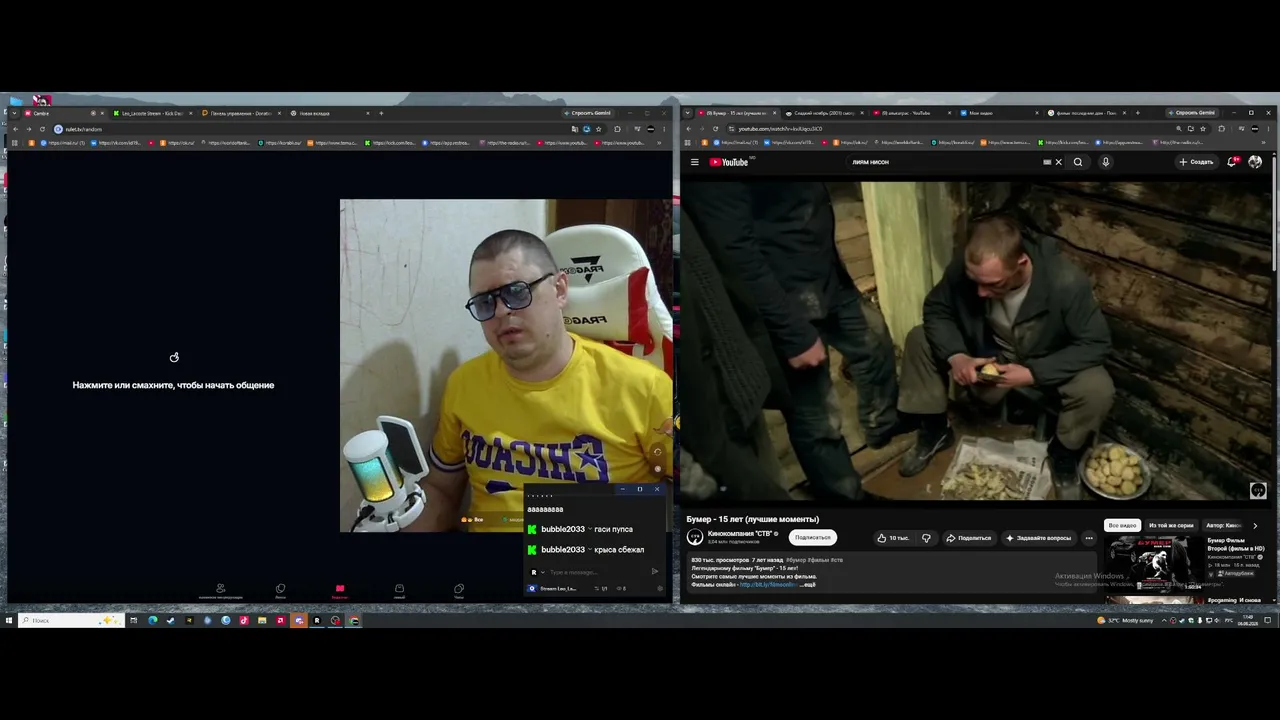Expand the description with ...ещё
Viewport: 1280px width, 720px height.
(x=809, y=584)
